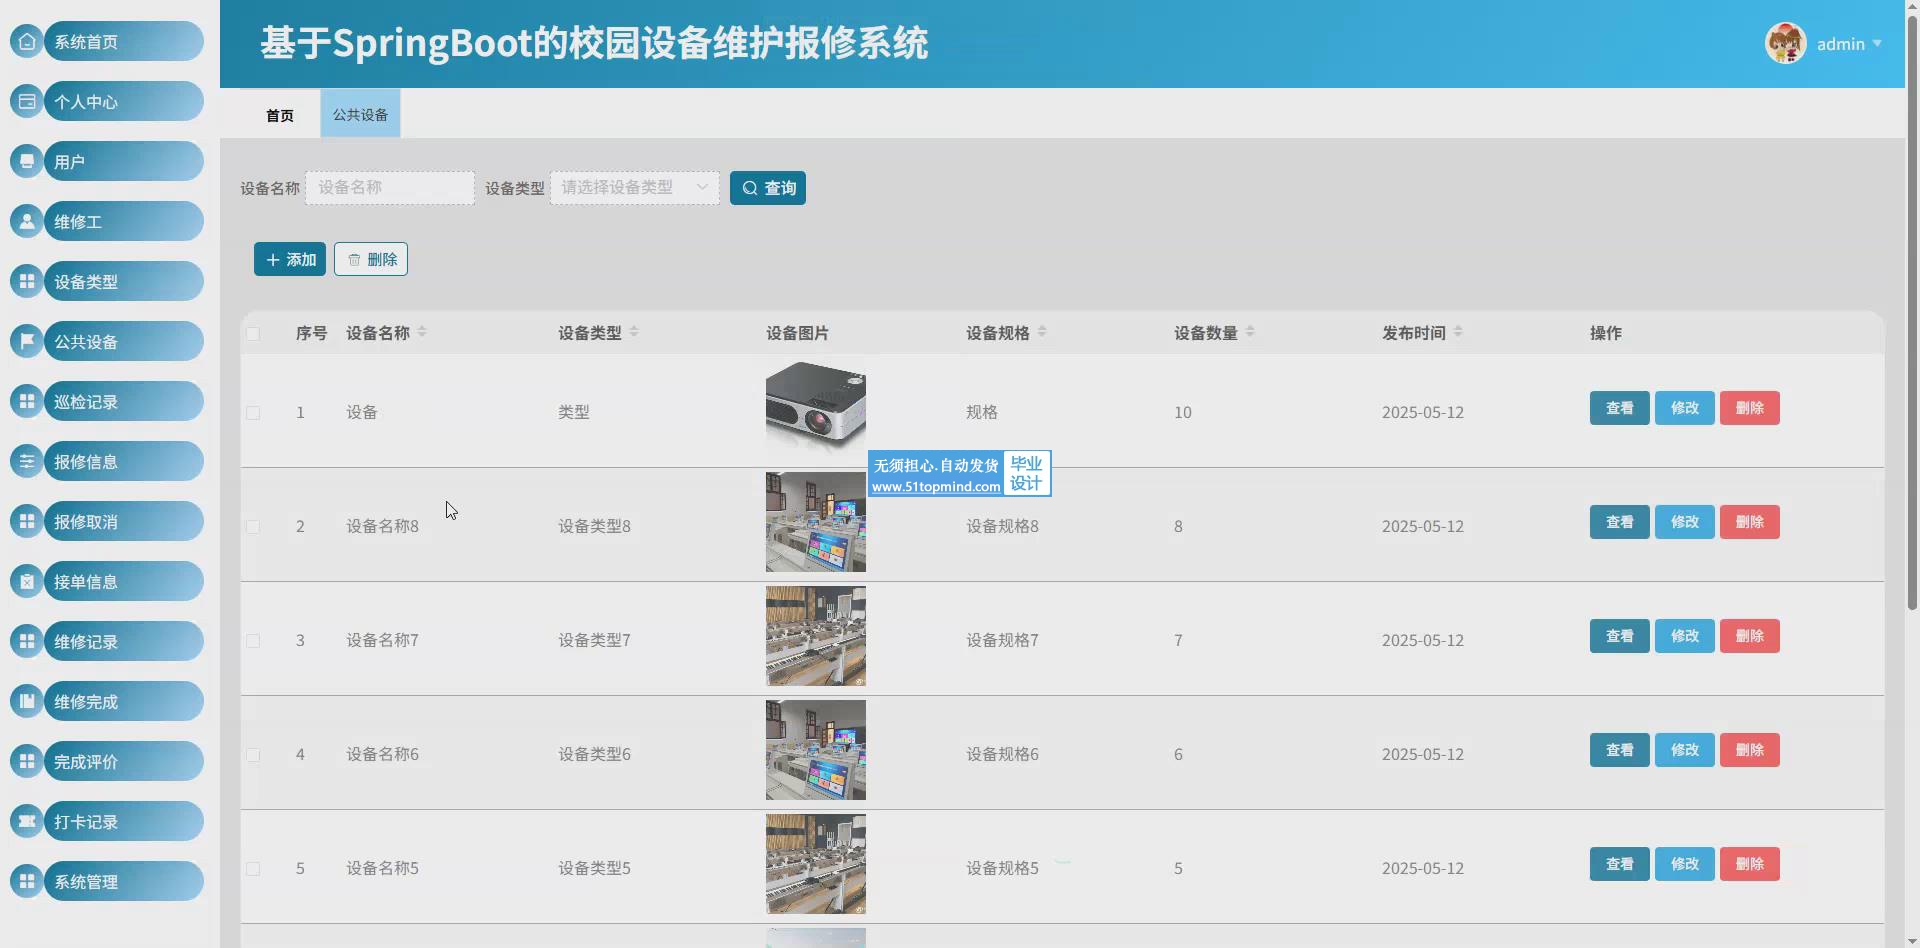Click the 设备名称 search input field
The height and width of the screenshot is (948, 1920).
pyautogui.click(x=390, y=188)
